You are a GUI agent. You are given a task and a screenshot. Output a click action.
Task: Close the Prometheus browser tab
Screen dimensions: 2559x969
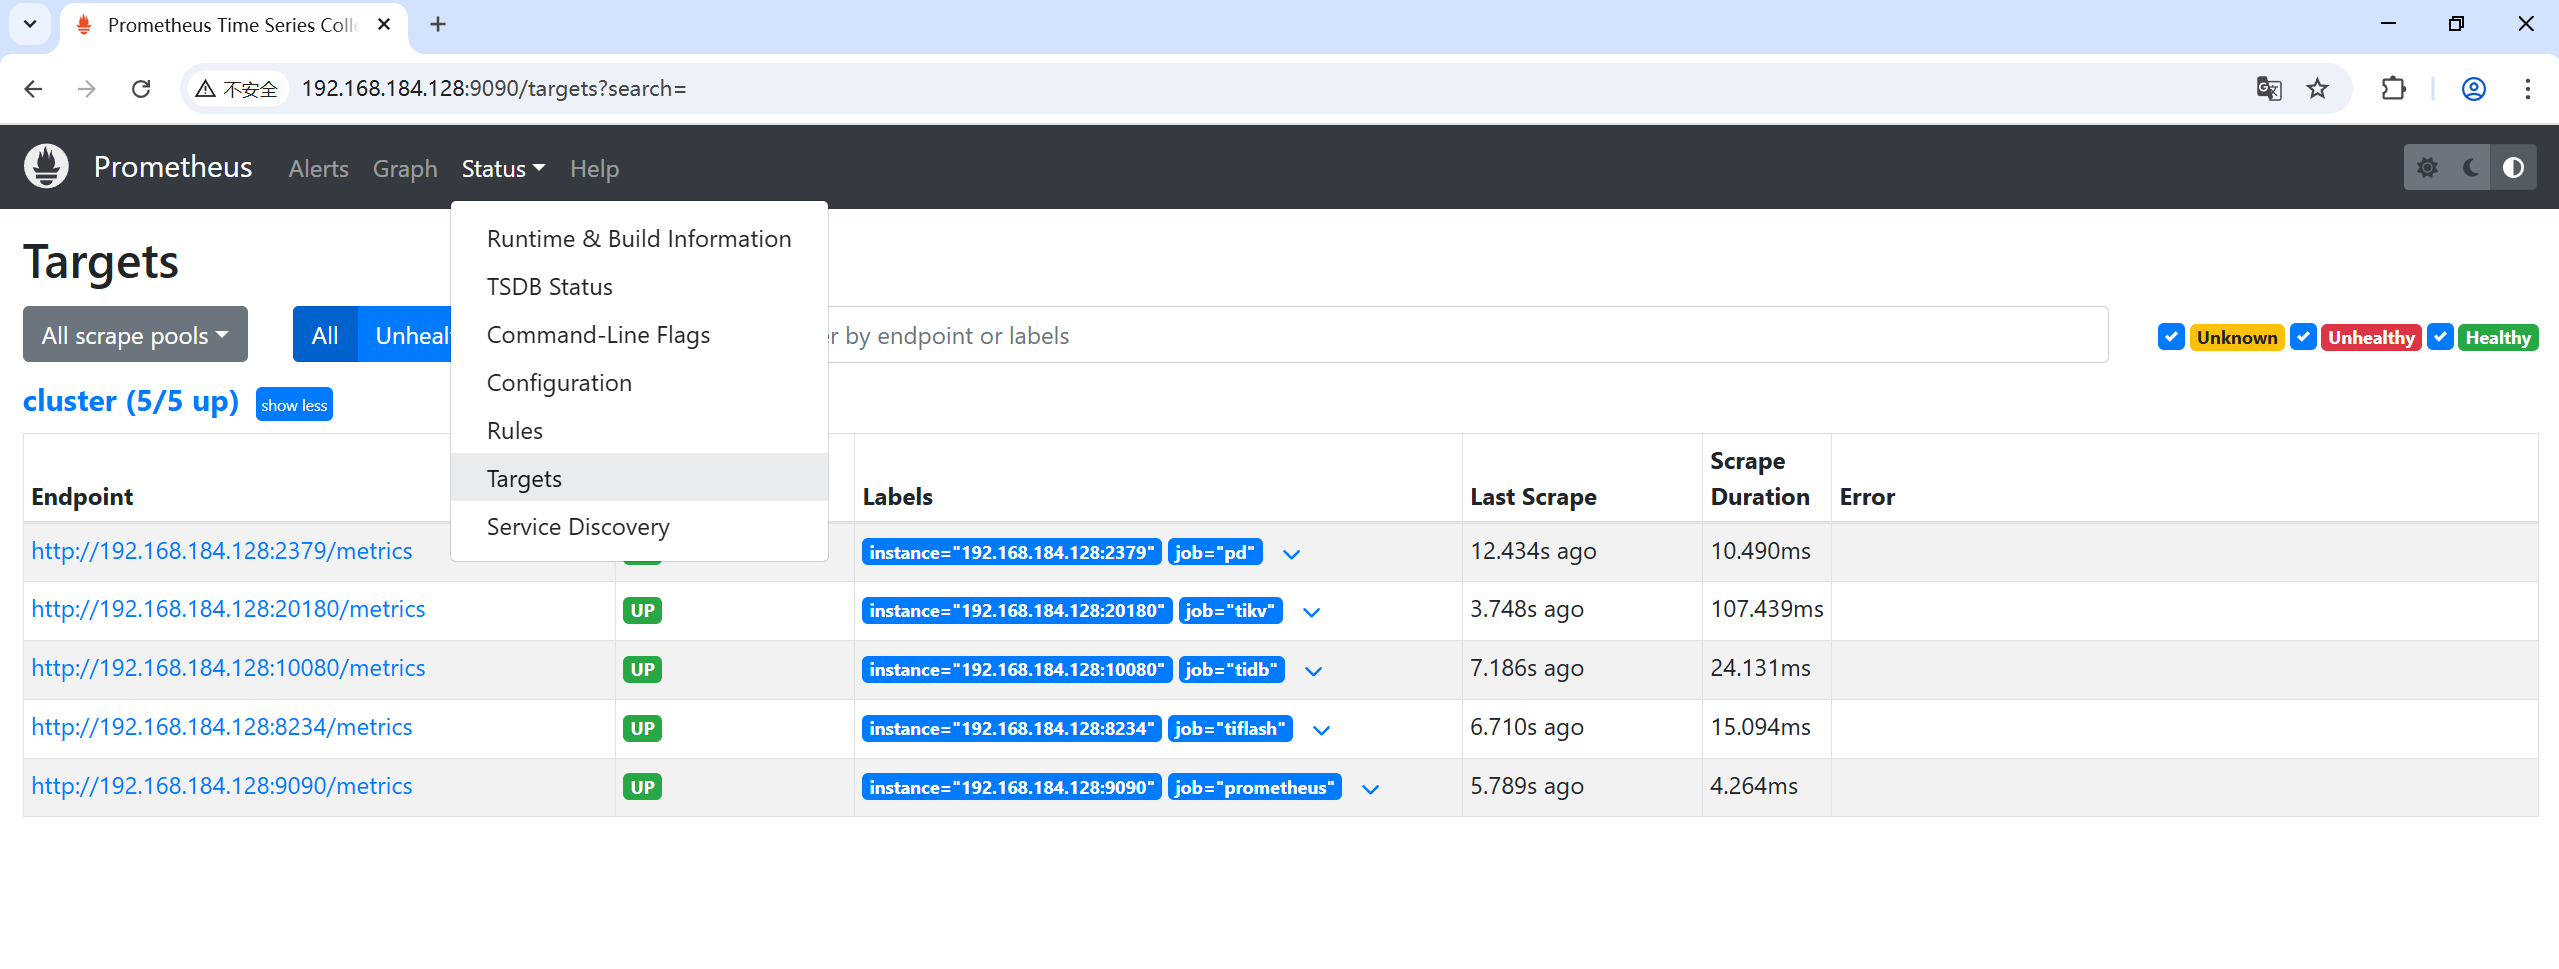384,25
